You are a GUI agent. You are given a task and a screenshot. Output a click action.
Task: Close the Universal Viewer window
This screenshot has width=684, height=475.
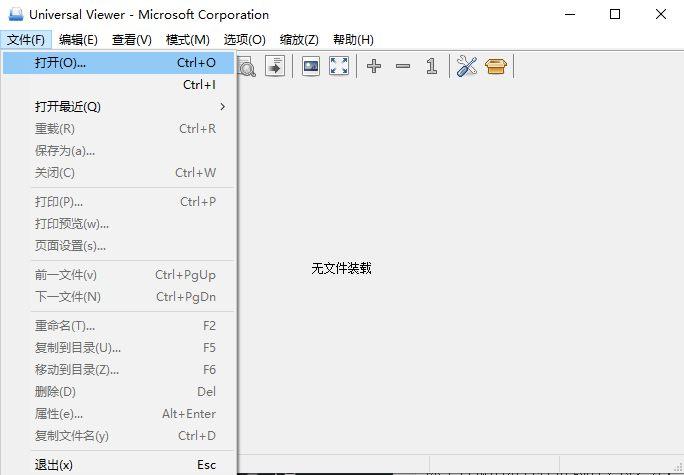click(660, 14)
